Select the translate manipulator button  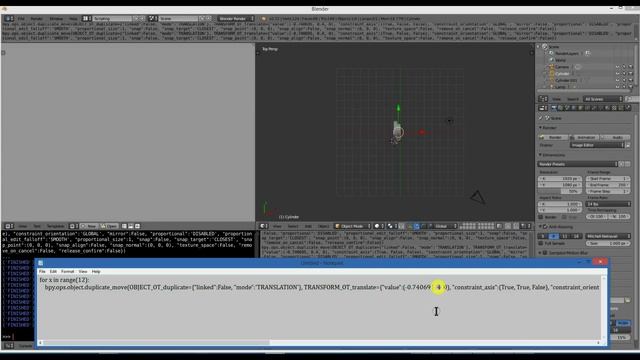(x=417, y=226)
